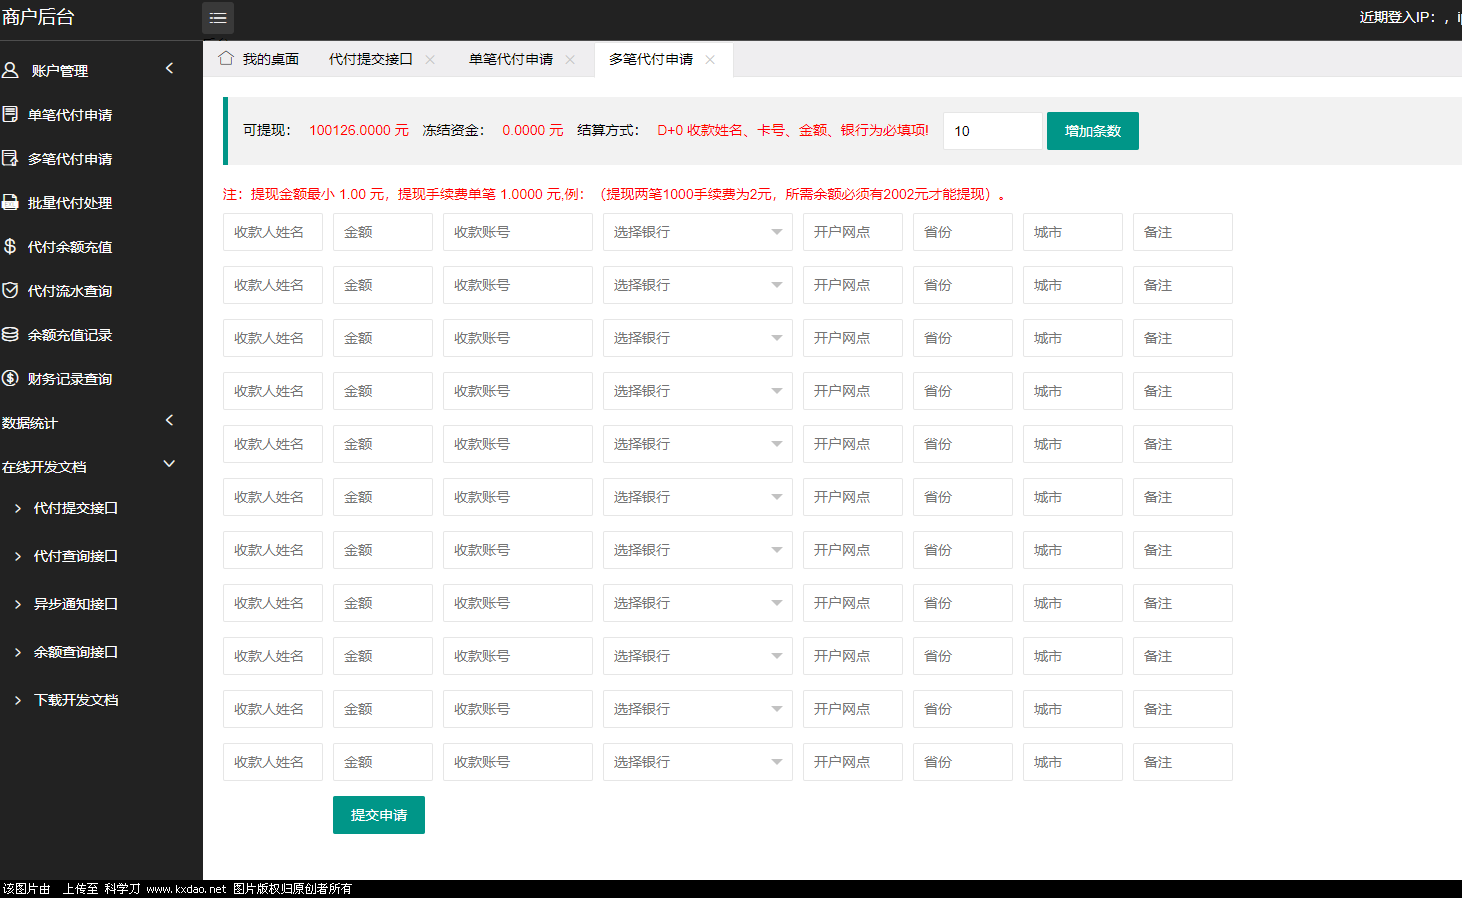This screenshot has width=1462, height=898.
Task: Open the 代付提交接口 doc item in sidebar
Action: click(x=76, y=508)
